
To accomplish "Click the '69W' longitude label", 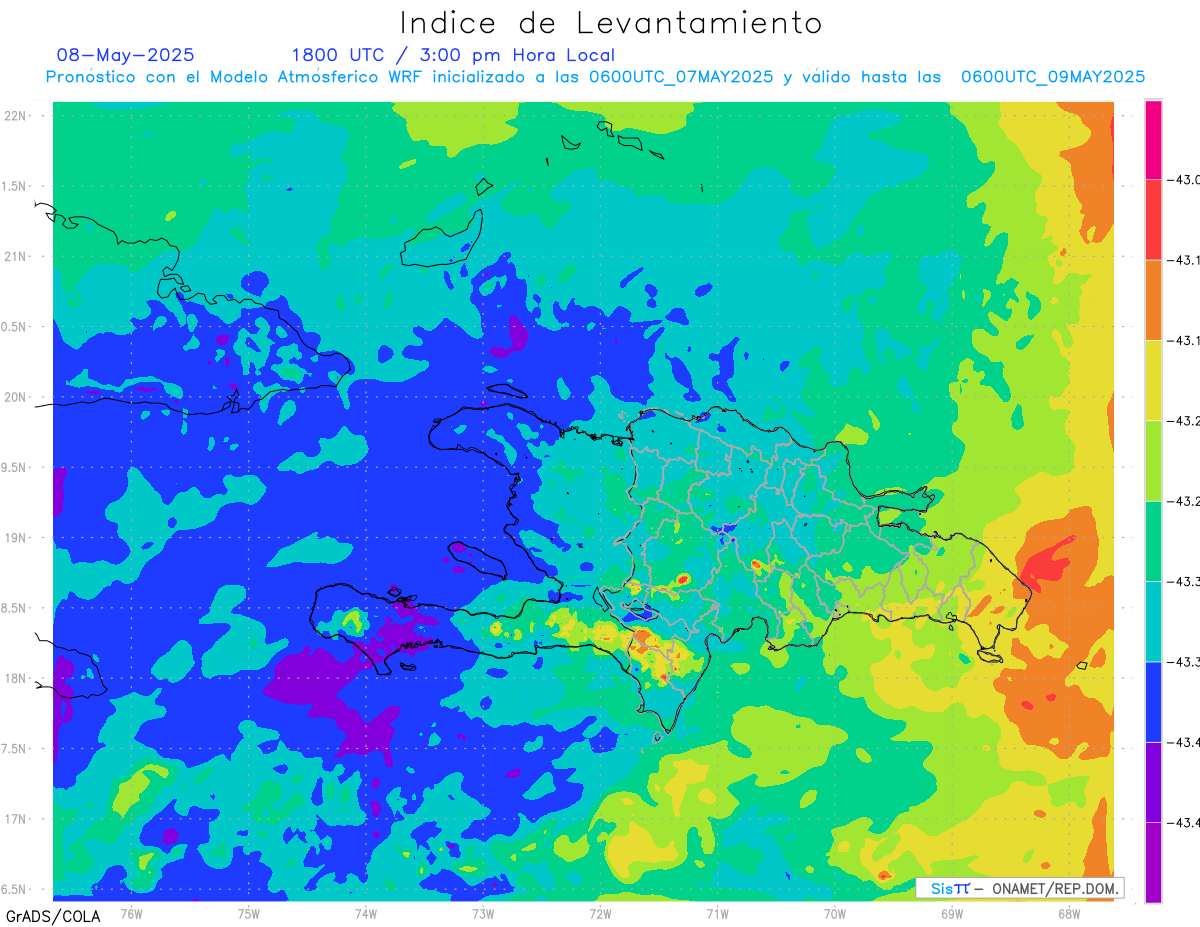I will pyautogui.click(x=952, y=913).
